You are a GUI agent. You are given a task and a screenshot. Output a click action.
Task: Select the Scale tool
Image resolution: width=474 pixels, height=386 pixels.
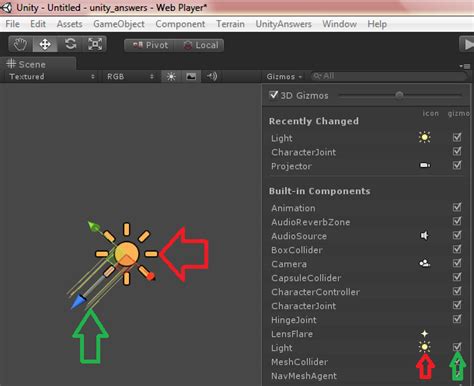(95, 44)
